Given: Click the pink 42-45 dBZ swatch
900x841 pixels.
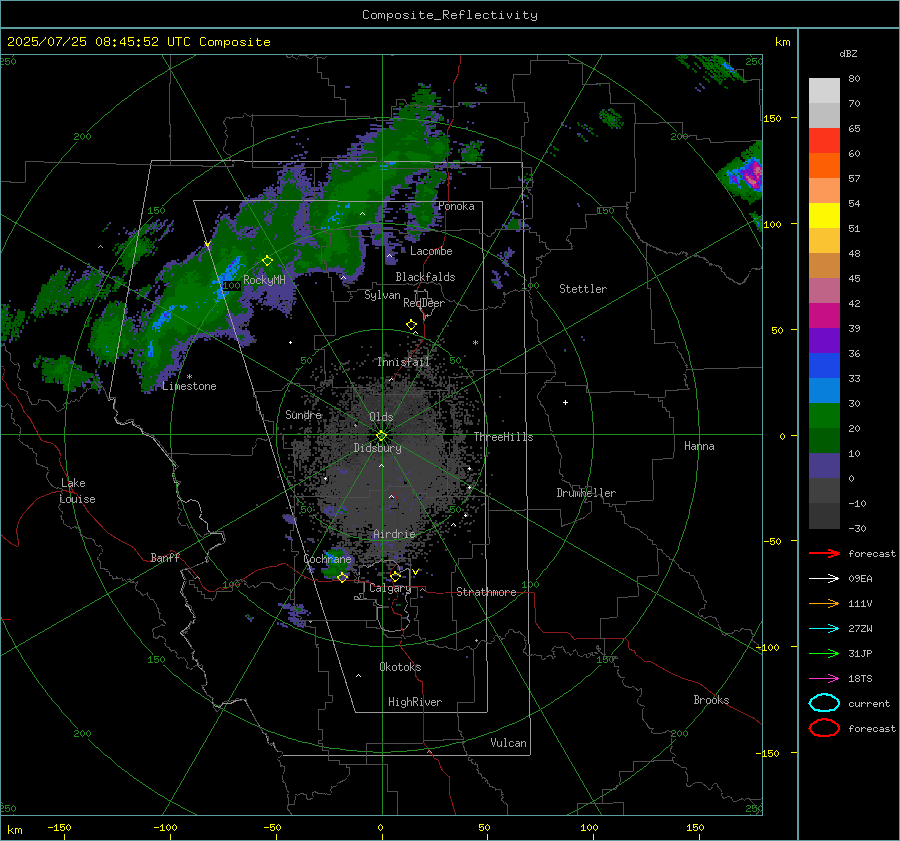Looking at the screenshot, I should click(824, 291).
